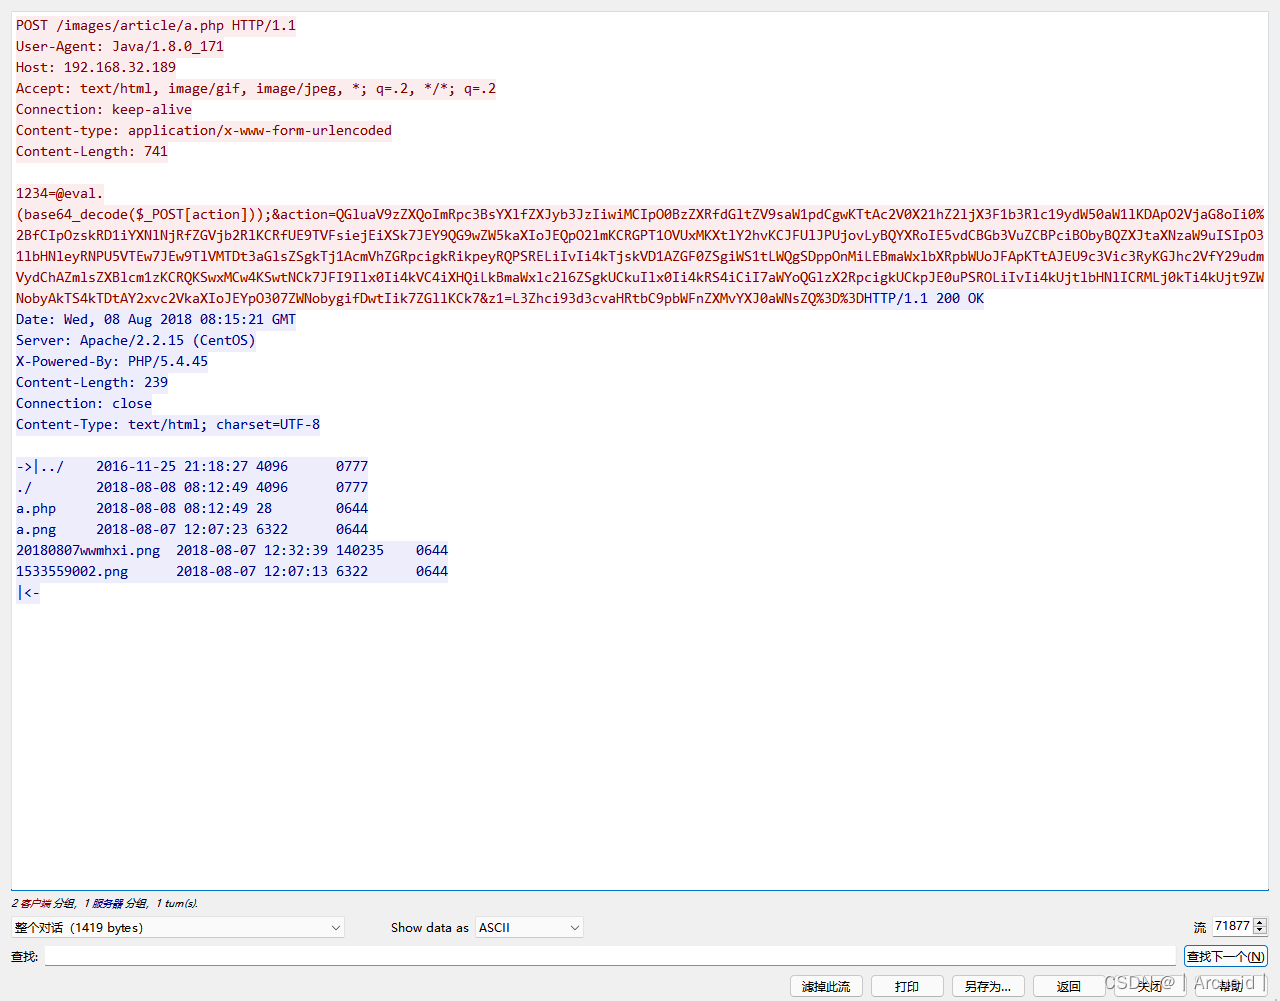Click the Server: Apache/2.2.15 (CentOS) line
The width and height of the screenshot is (1280, 1001).
tap(136, 341)
